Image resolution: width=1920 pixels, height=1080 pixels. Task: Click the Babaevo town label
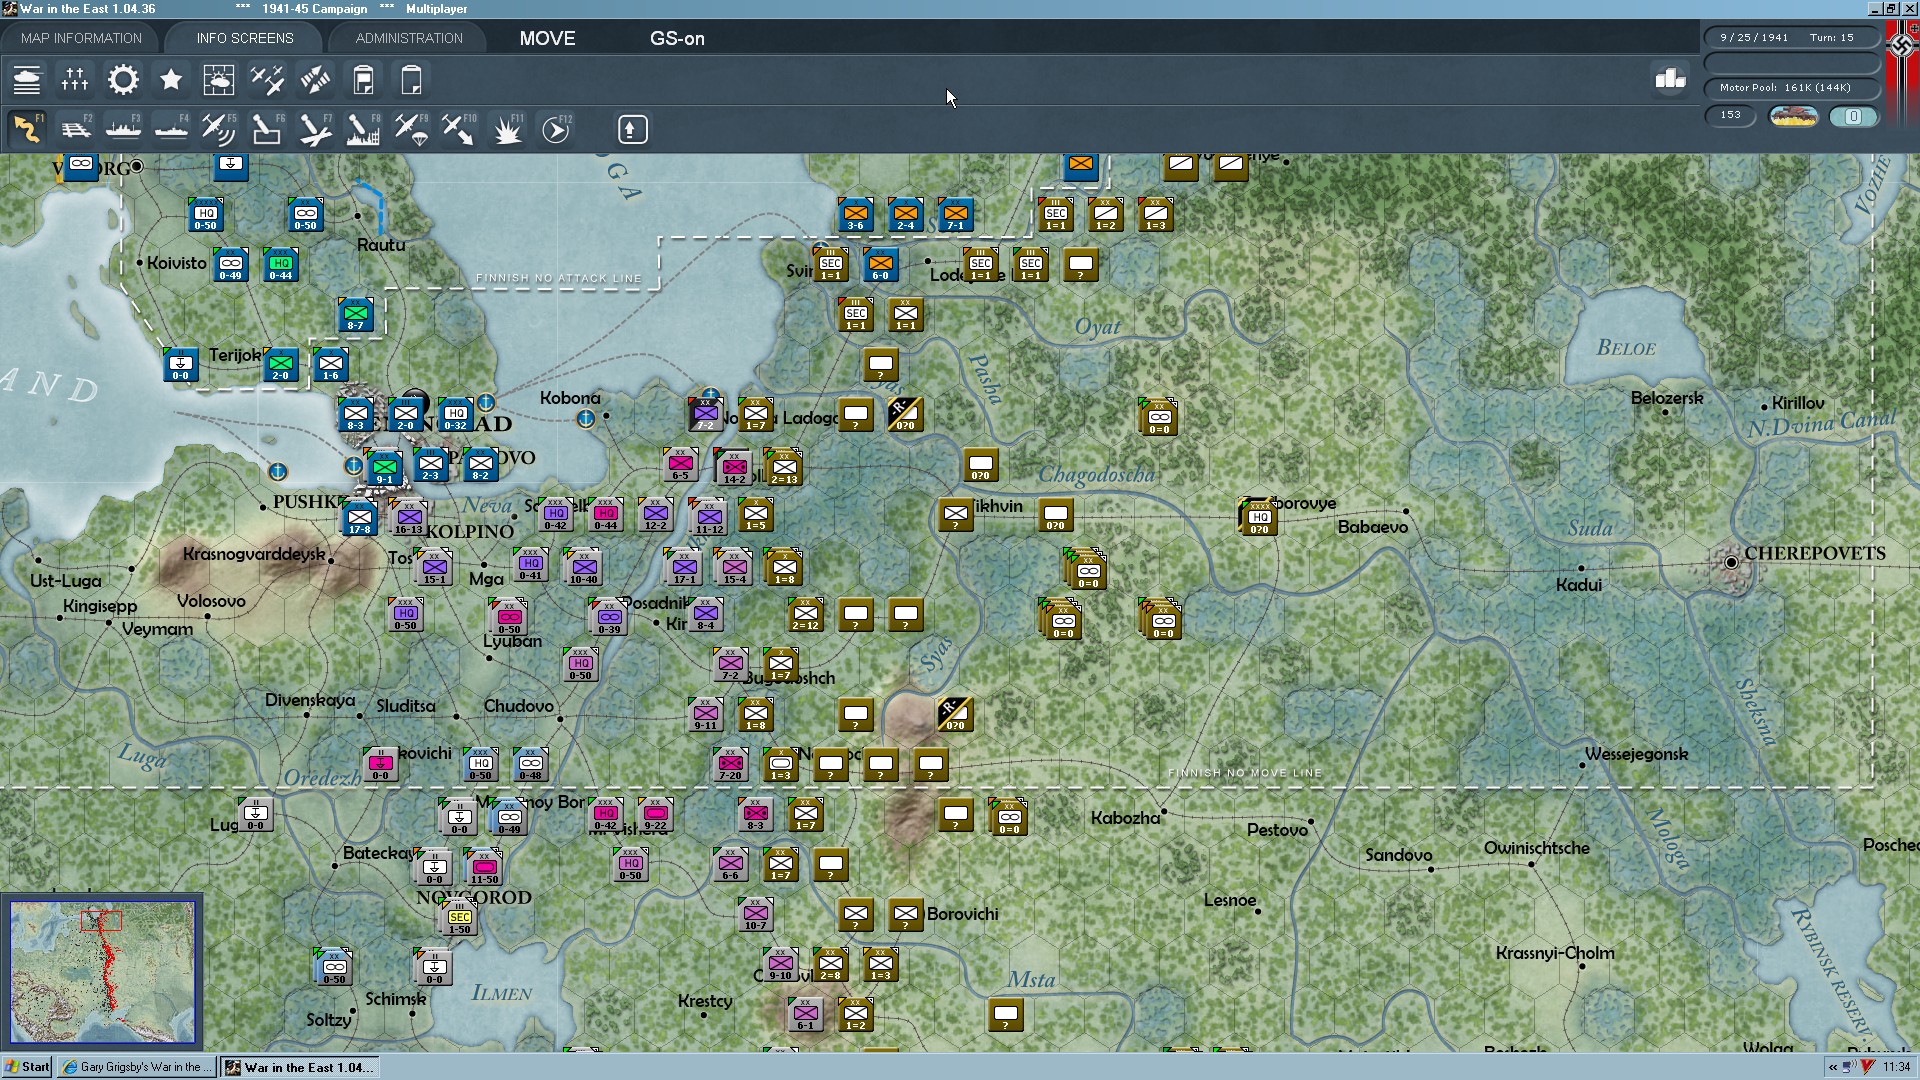[1372, 527]
